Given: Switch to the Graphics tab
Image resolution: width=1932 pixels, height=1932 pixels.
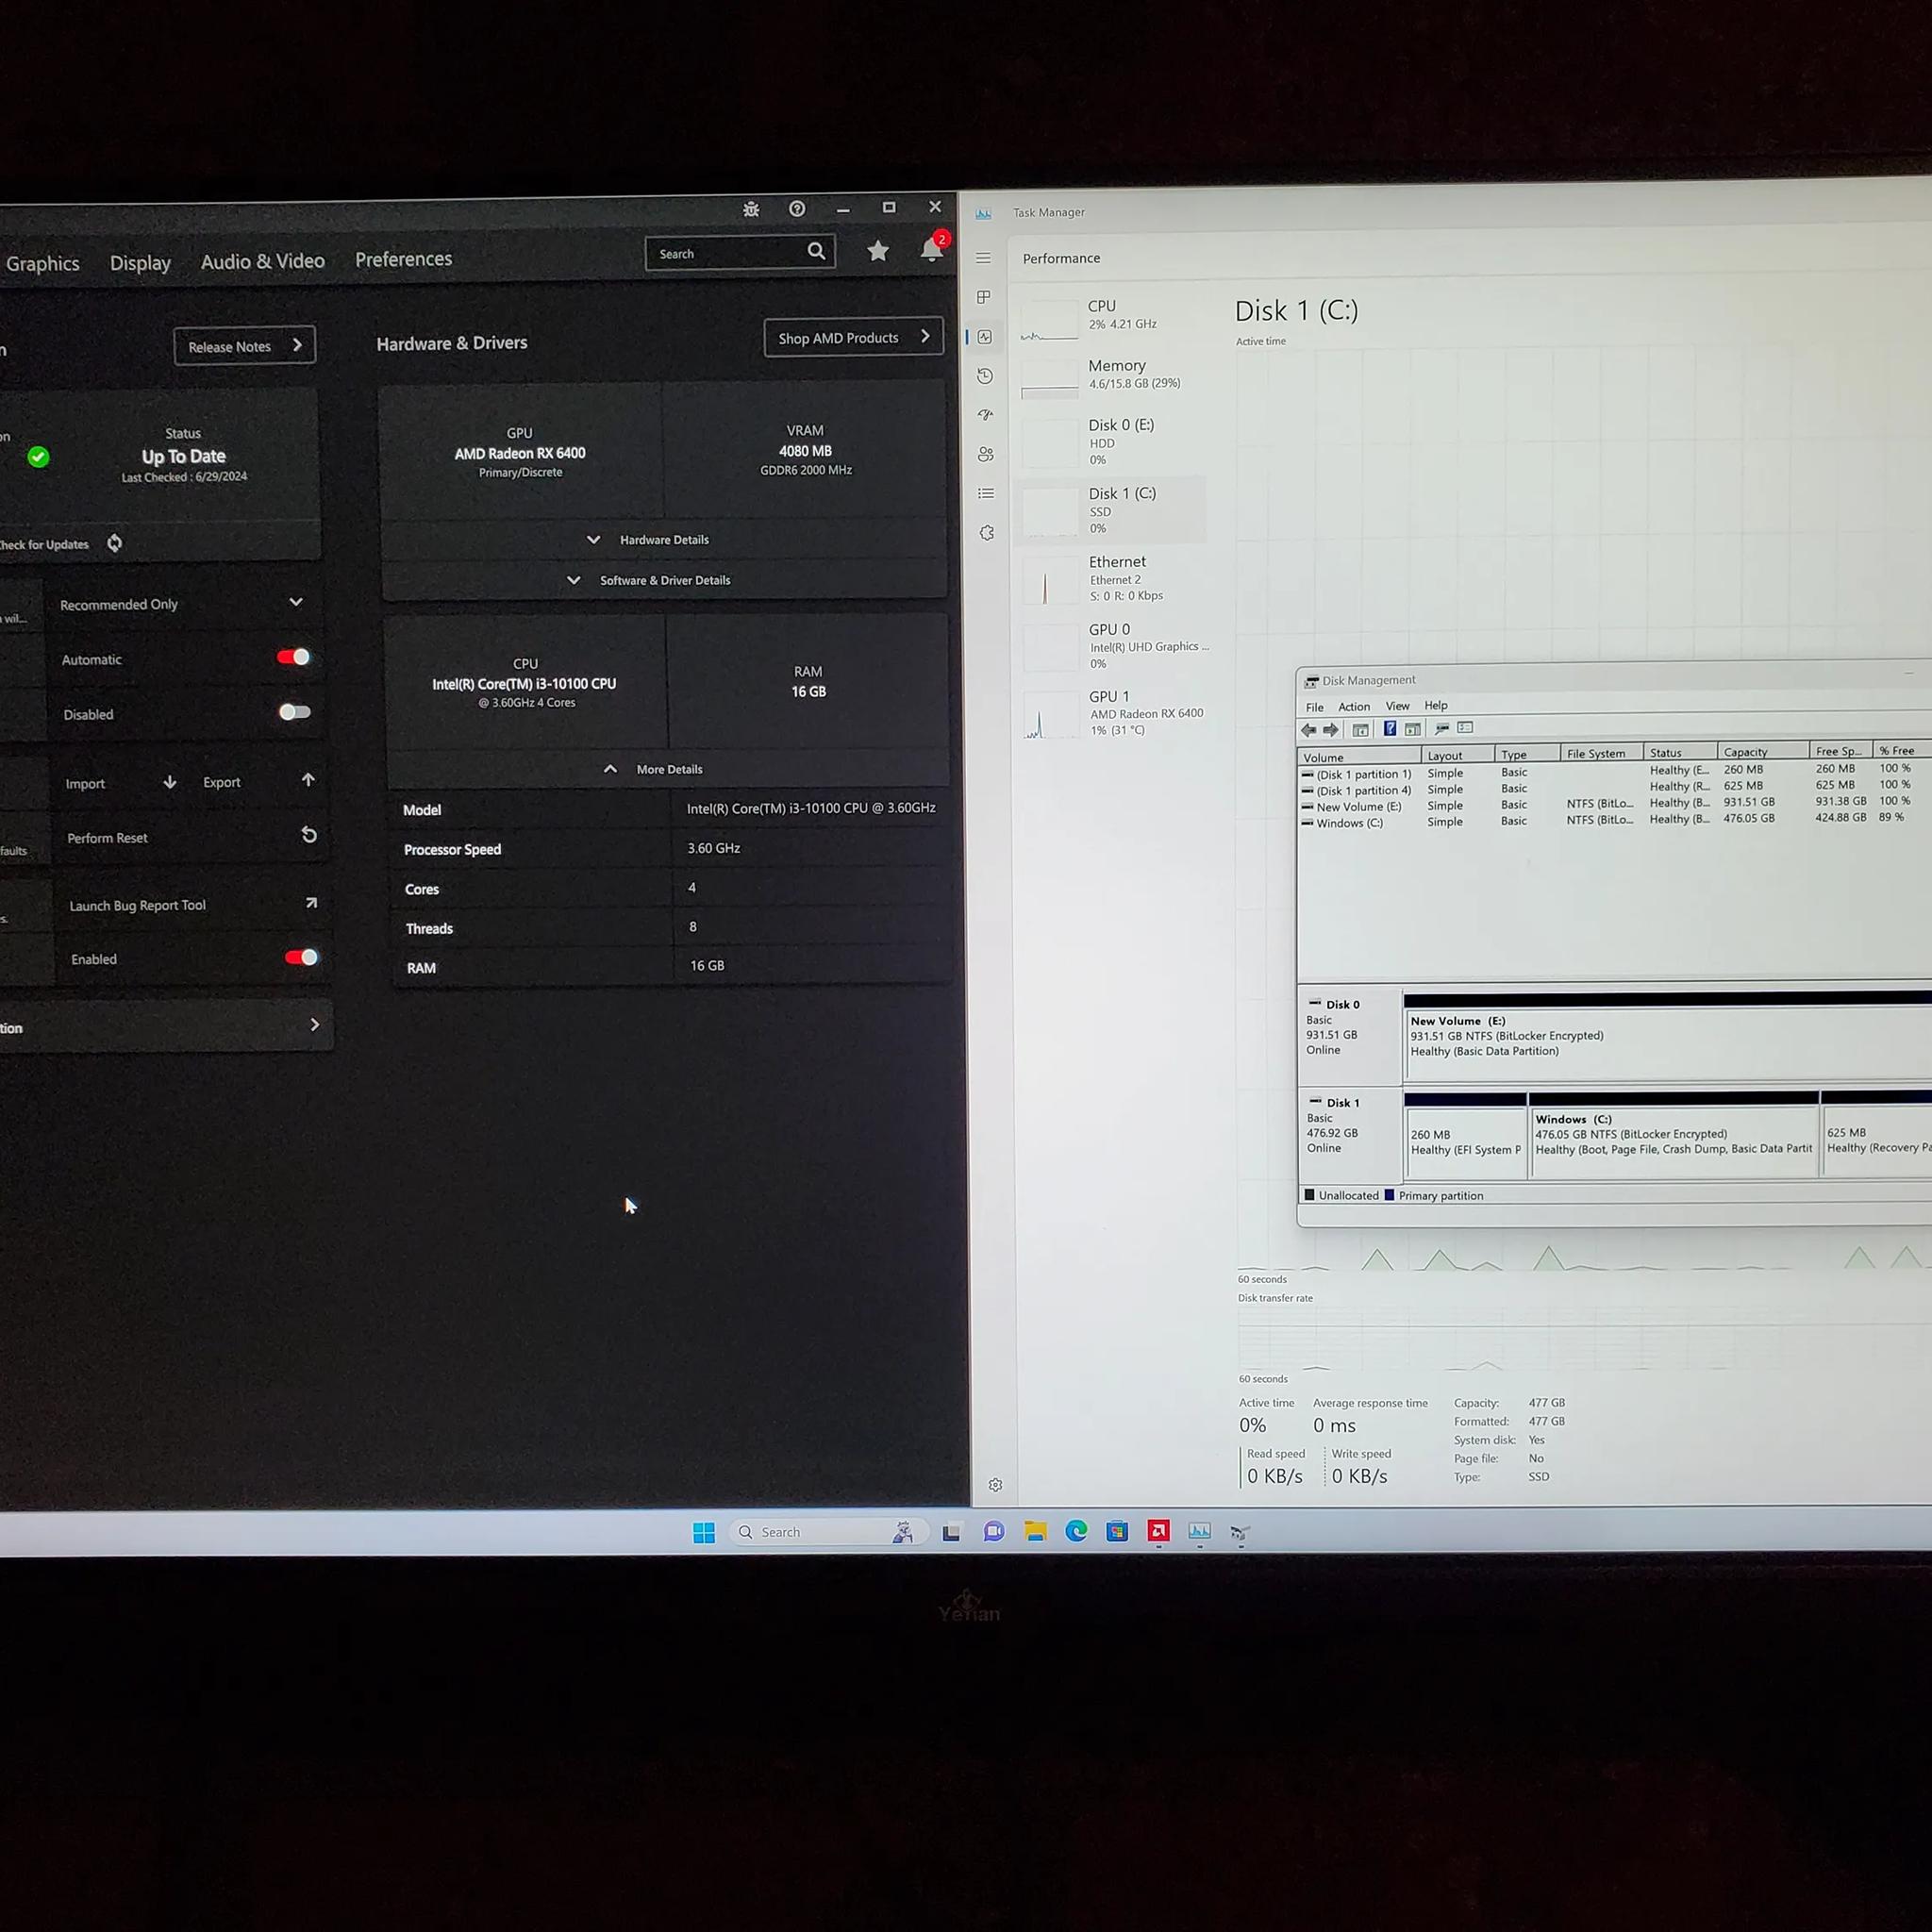Looking at the screenshot, I should coord(43,263).
